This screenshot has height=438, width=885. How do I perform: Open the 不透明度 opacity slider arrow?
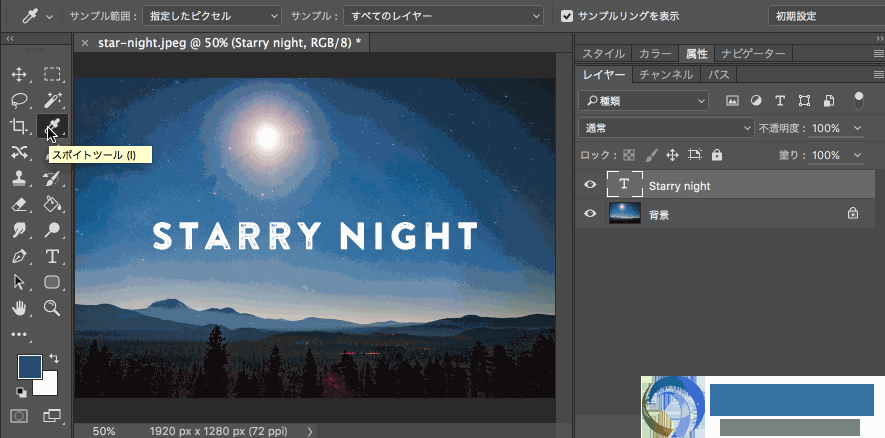(x=858, y=128)
